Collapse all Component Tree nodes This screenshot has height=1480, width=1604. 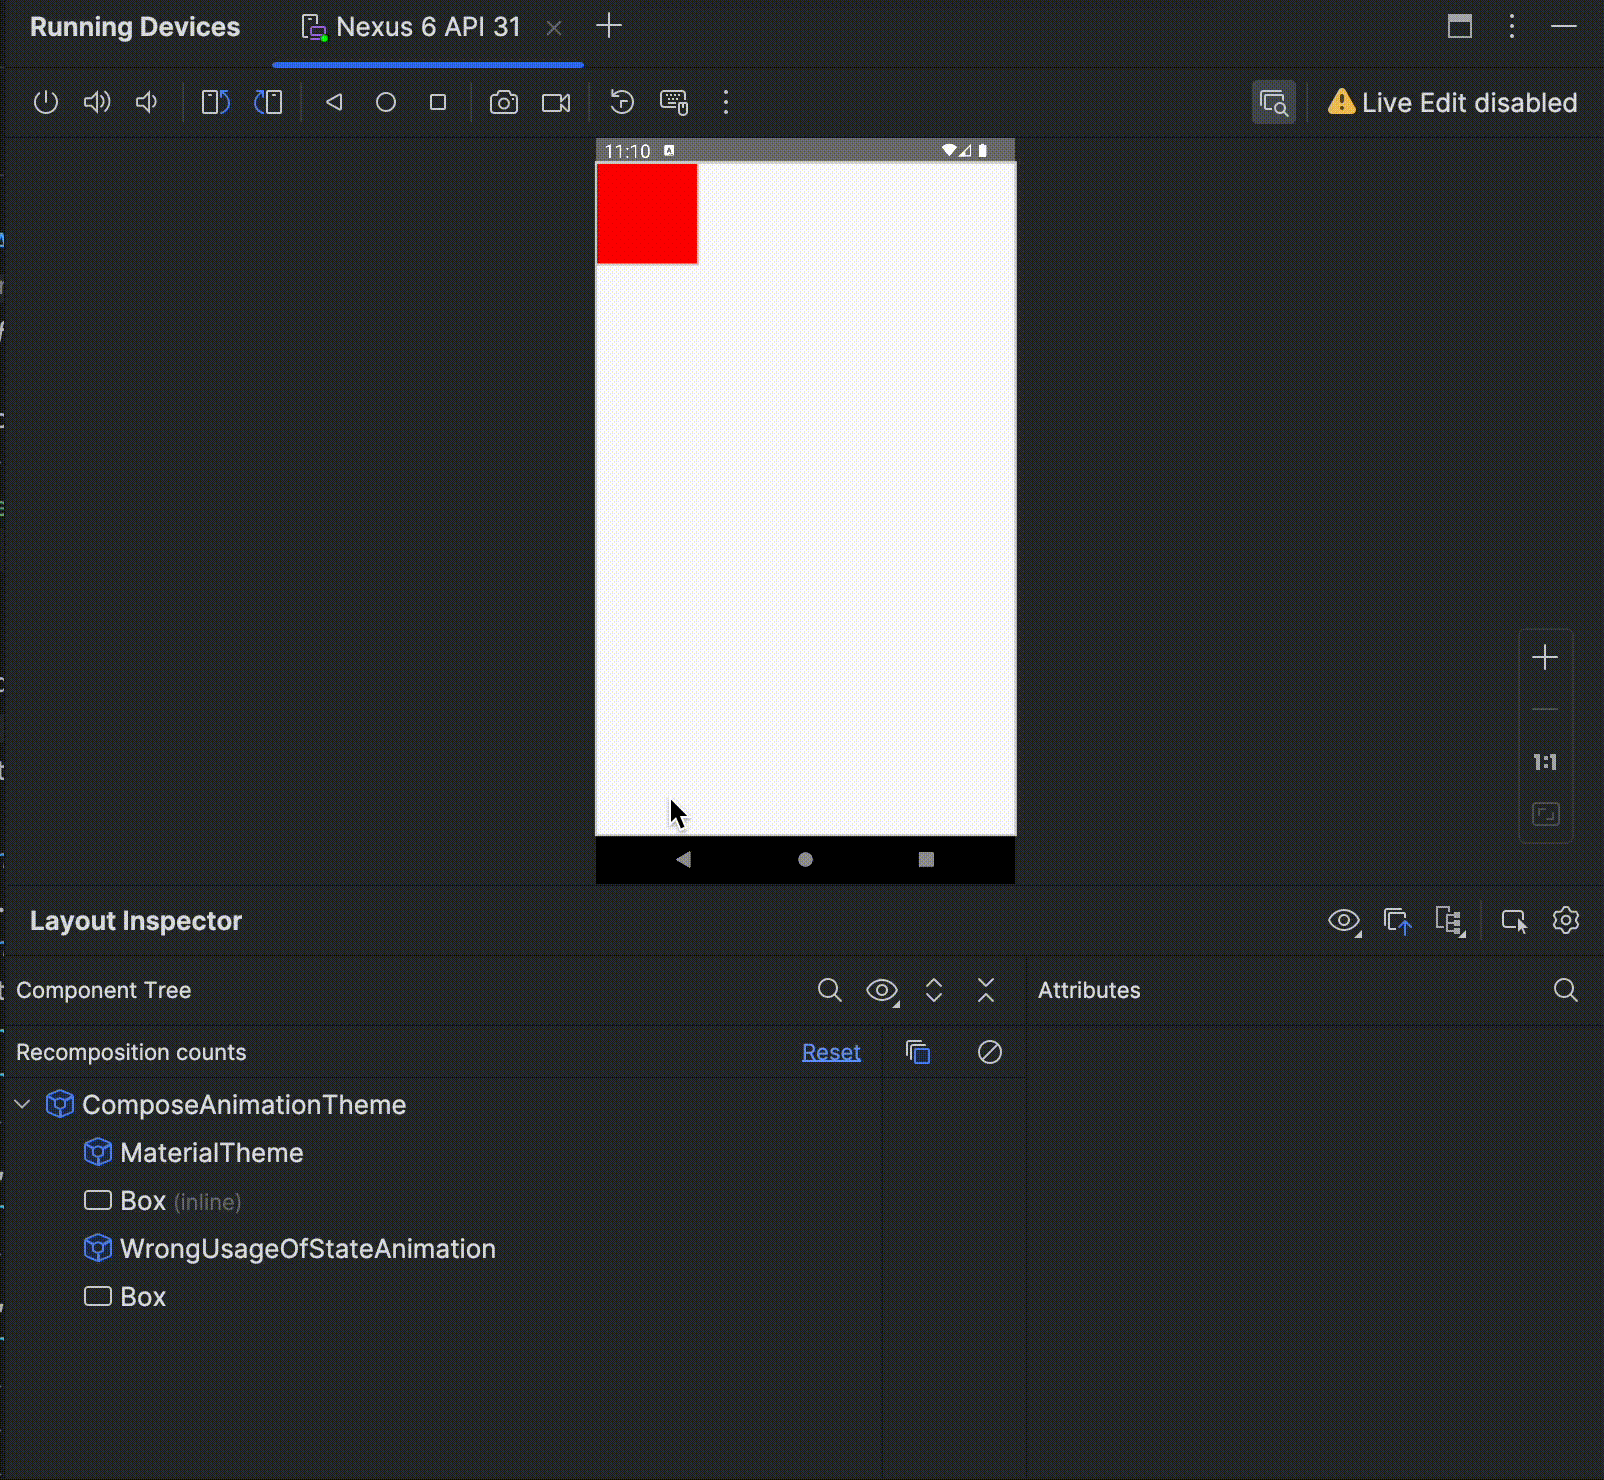tap(986, 990)
